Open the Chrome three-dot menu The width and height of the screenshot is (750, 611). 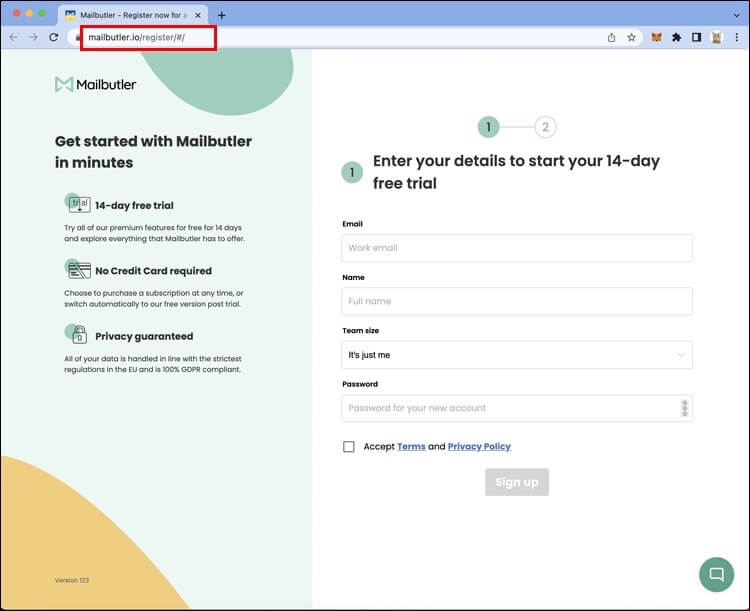click(737, 37)
